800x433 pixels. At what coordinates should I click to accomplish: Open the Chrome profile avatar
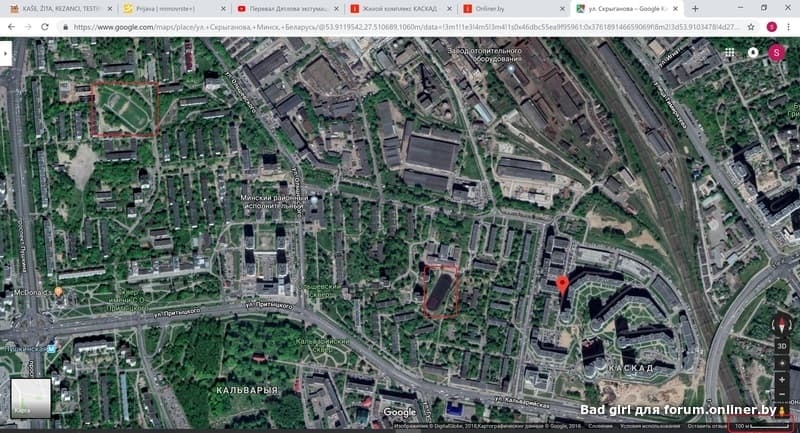771,27
